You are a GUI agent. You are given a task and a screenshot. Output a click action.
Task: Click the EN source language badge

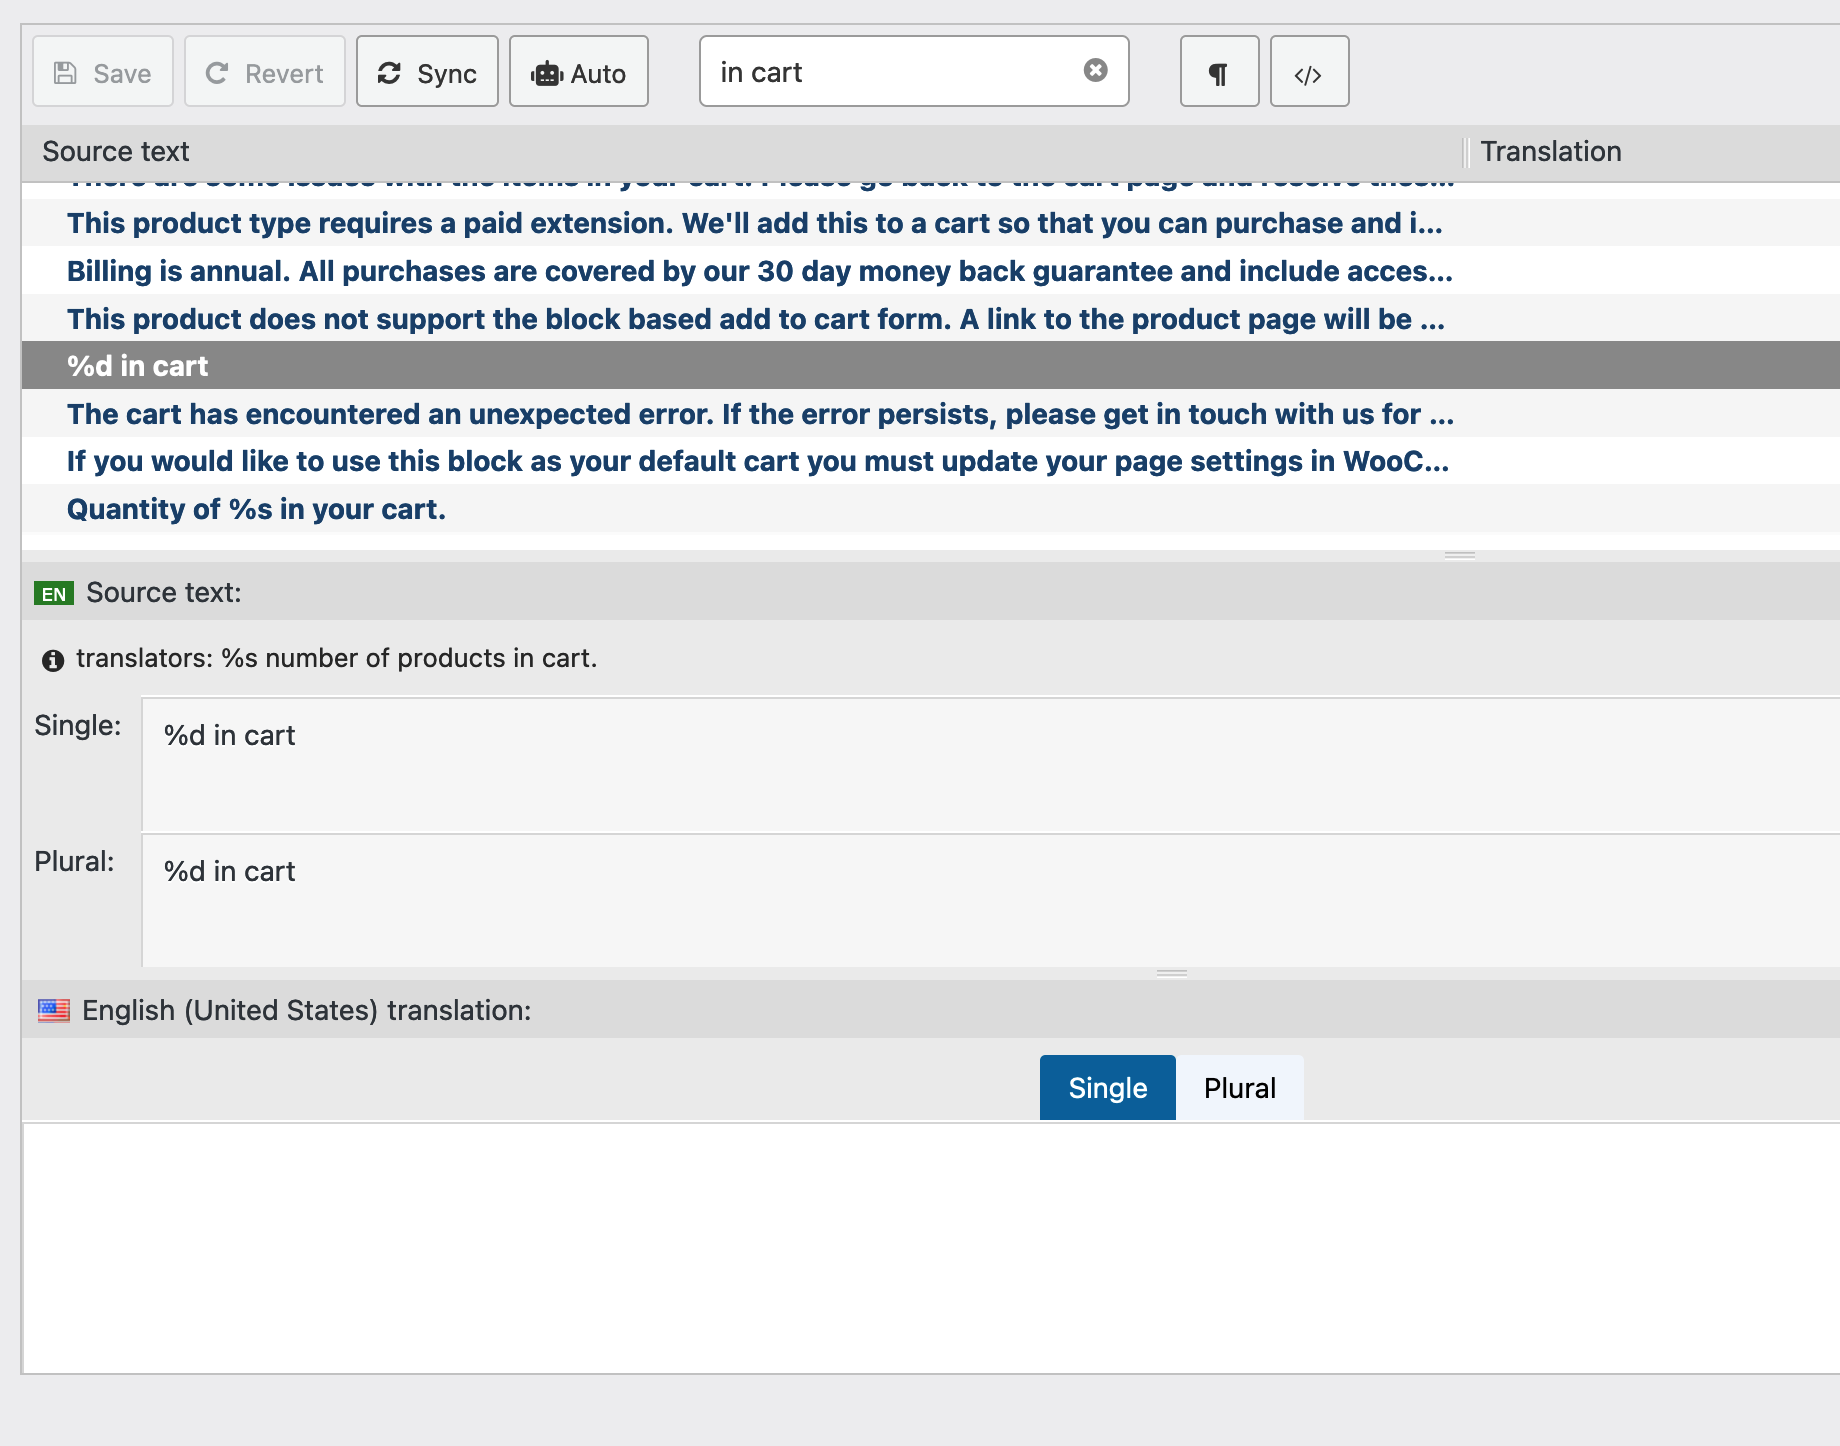54,592
